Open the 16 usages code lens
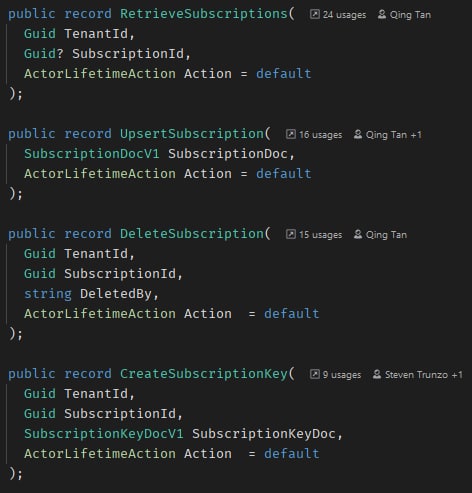This screenshot has width=472, height=493. click(320, 135)
